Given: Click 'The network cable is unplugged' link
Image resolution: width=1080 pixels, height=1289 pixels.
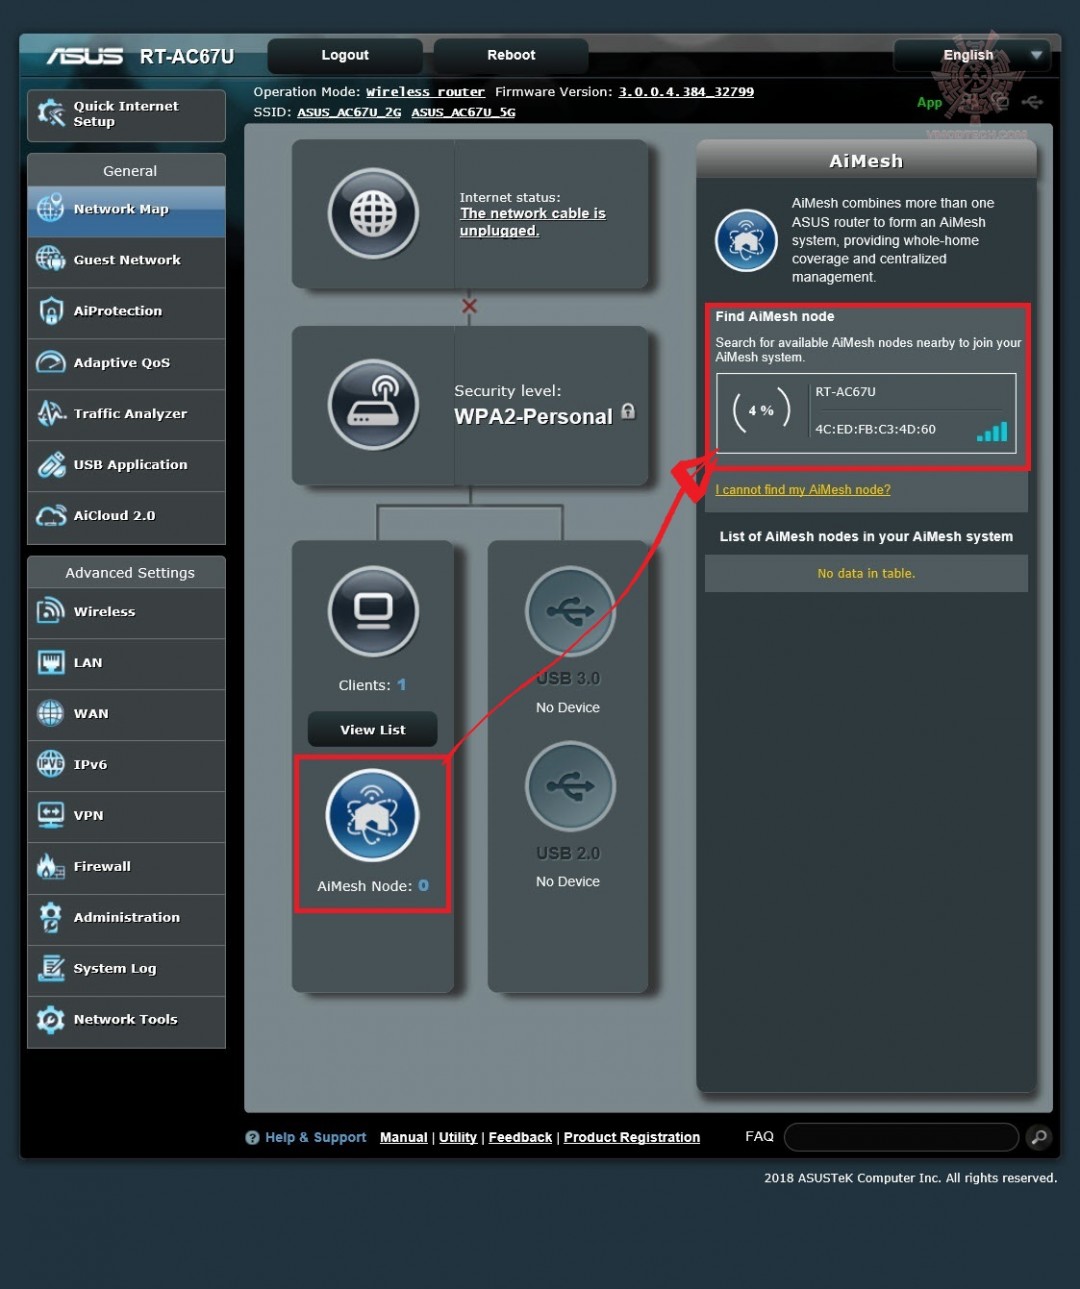Looking at the screenshot, I should (532, 222).
